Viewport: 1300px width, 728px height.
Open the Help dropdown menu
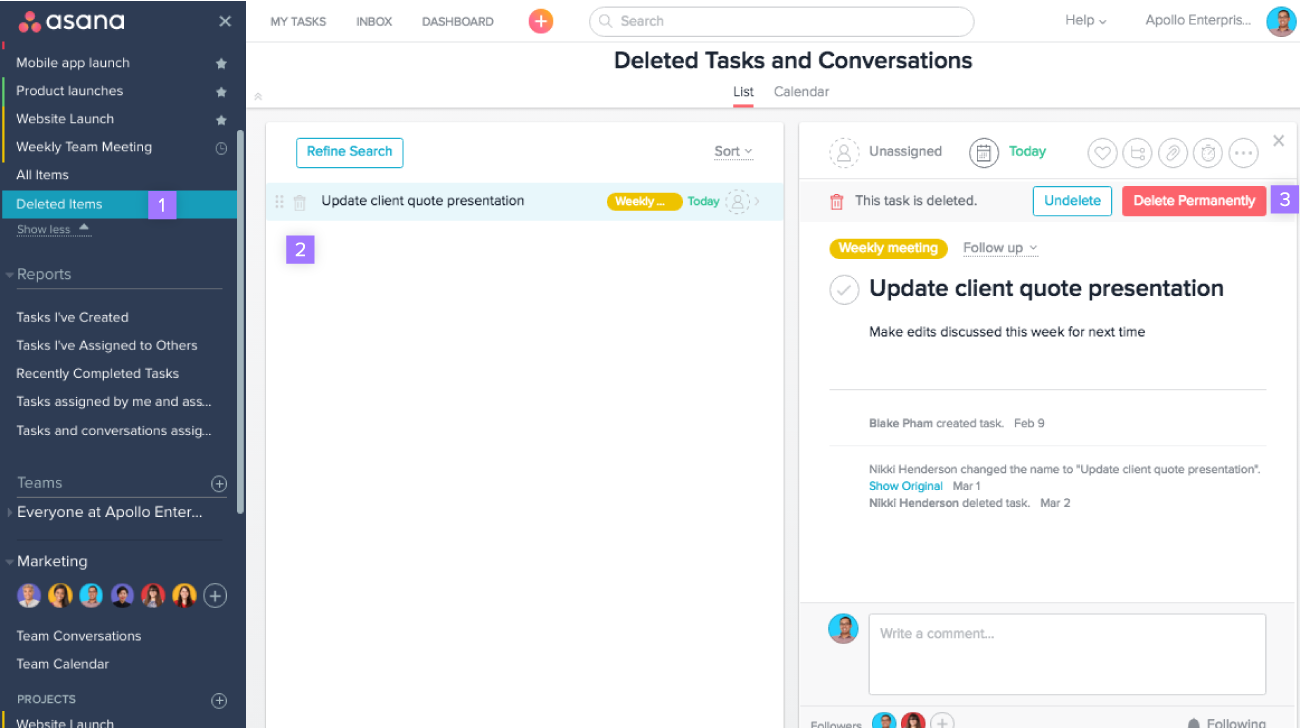pos(1085,21)
